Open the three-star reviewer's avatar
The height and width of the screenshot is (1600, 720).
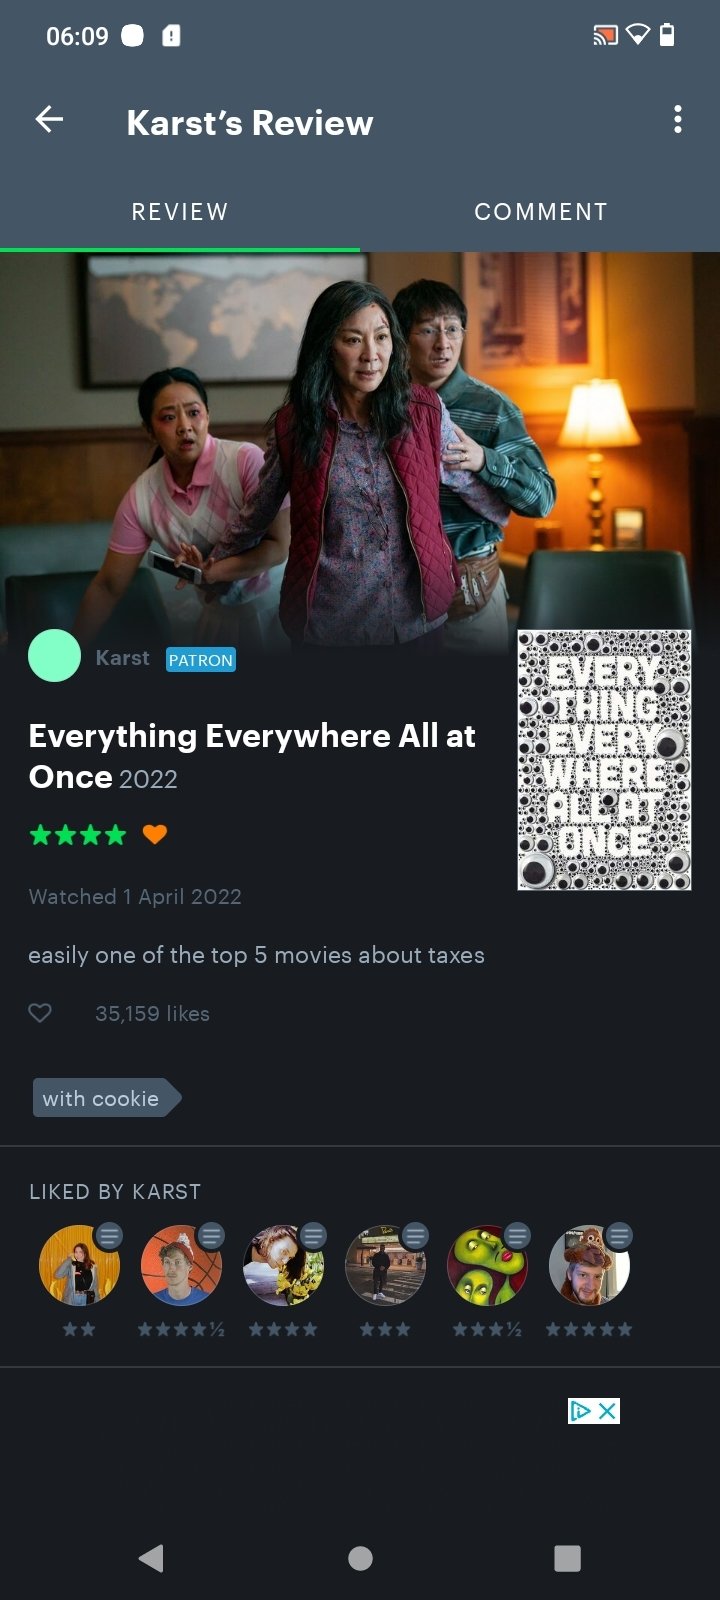(385, 1265)
